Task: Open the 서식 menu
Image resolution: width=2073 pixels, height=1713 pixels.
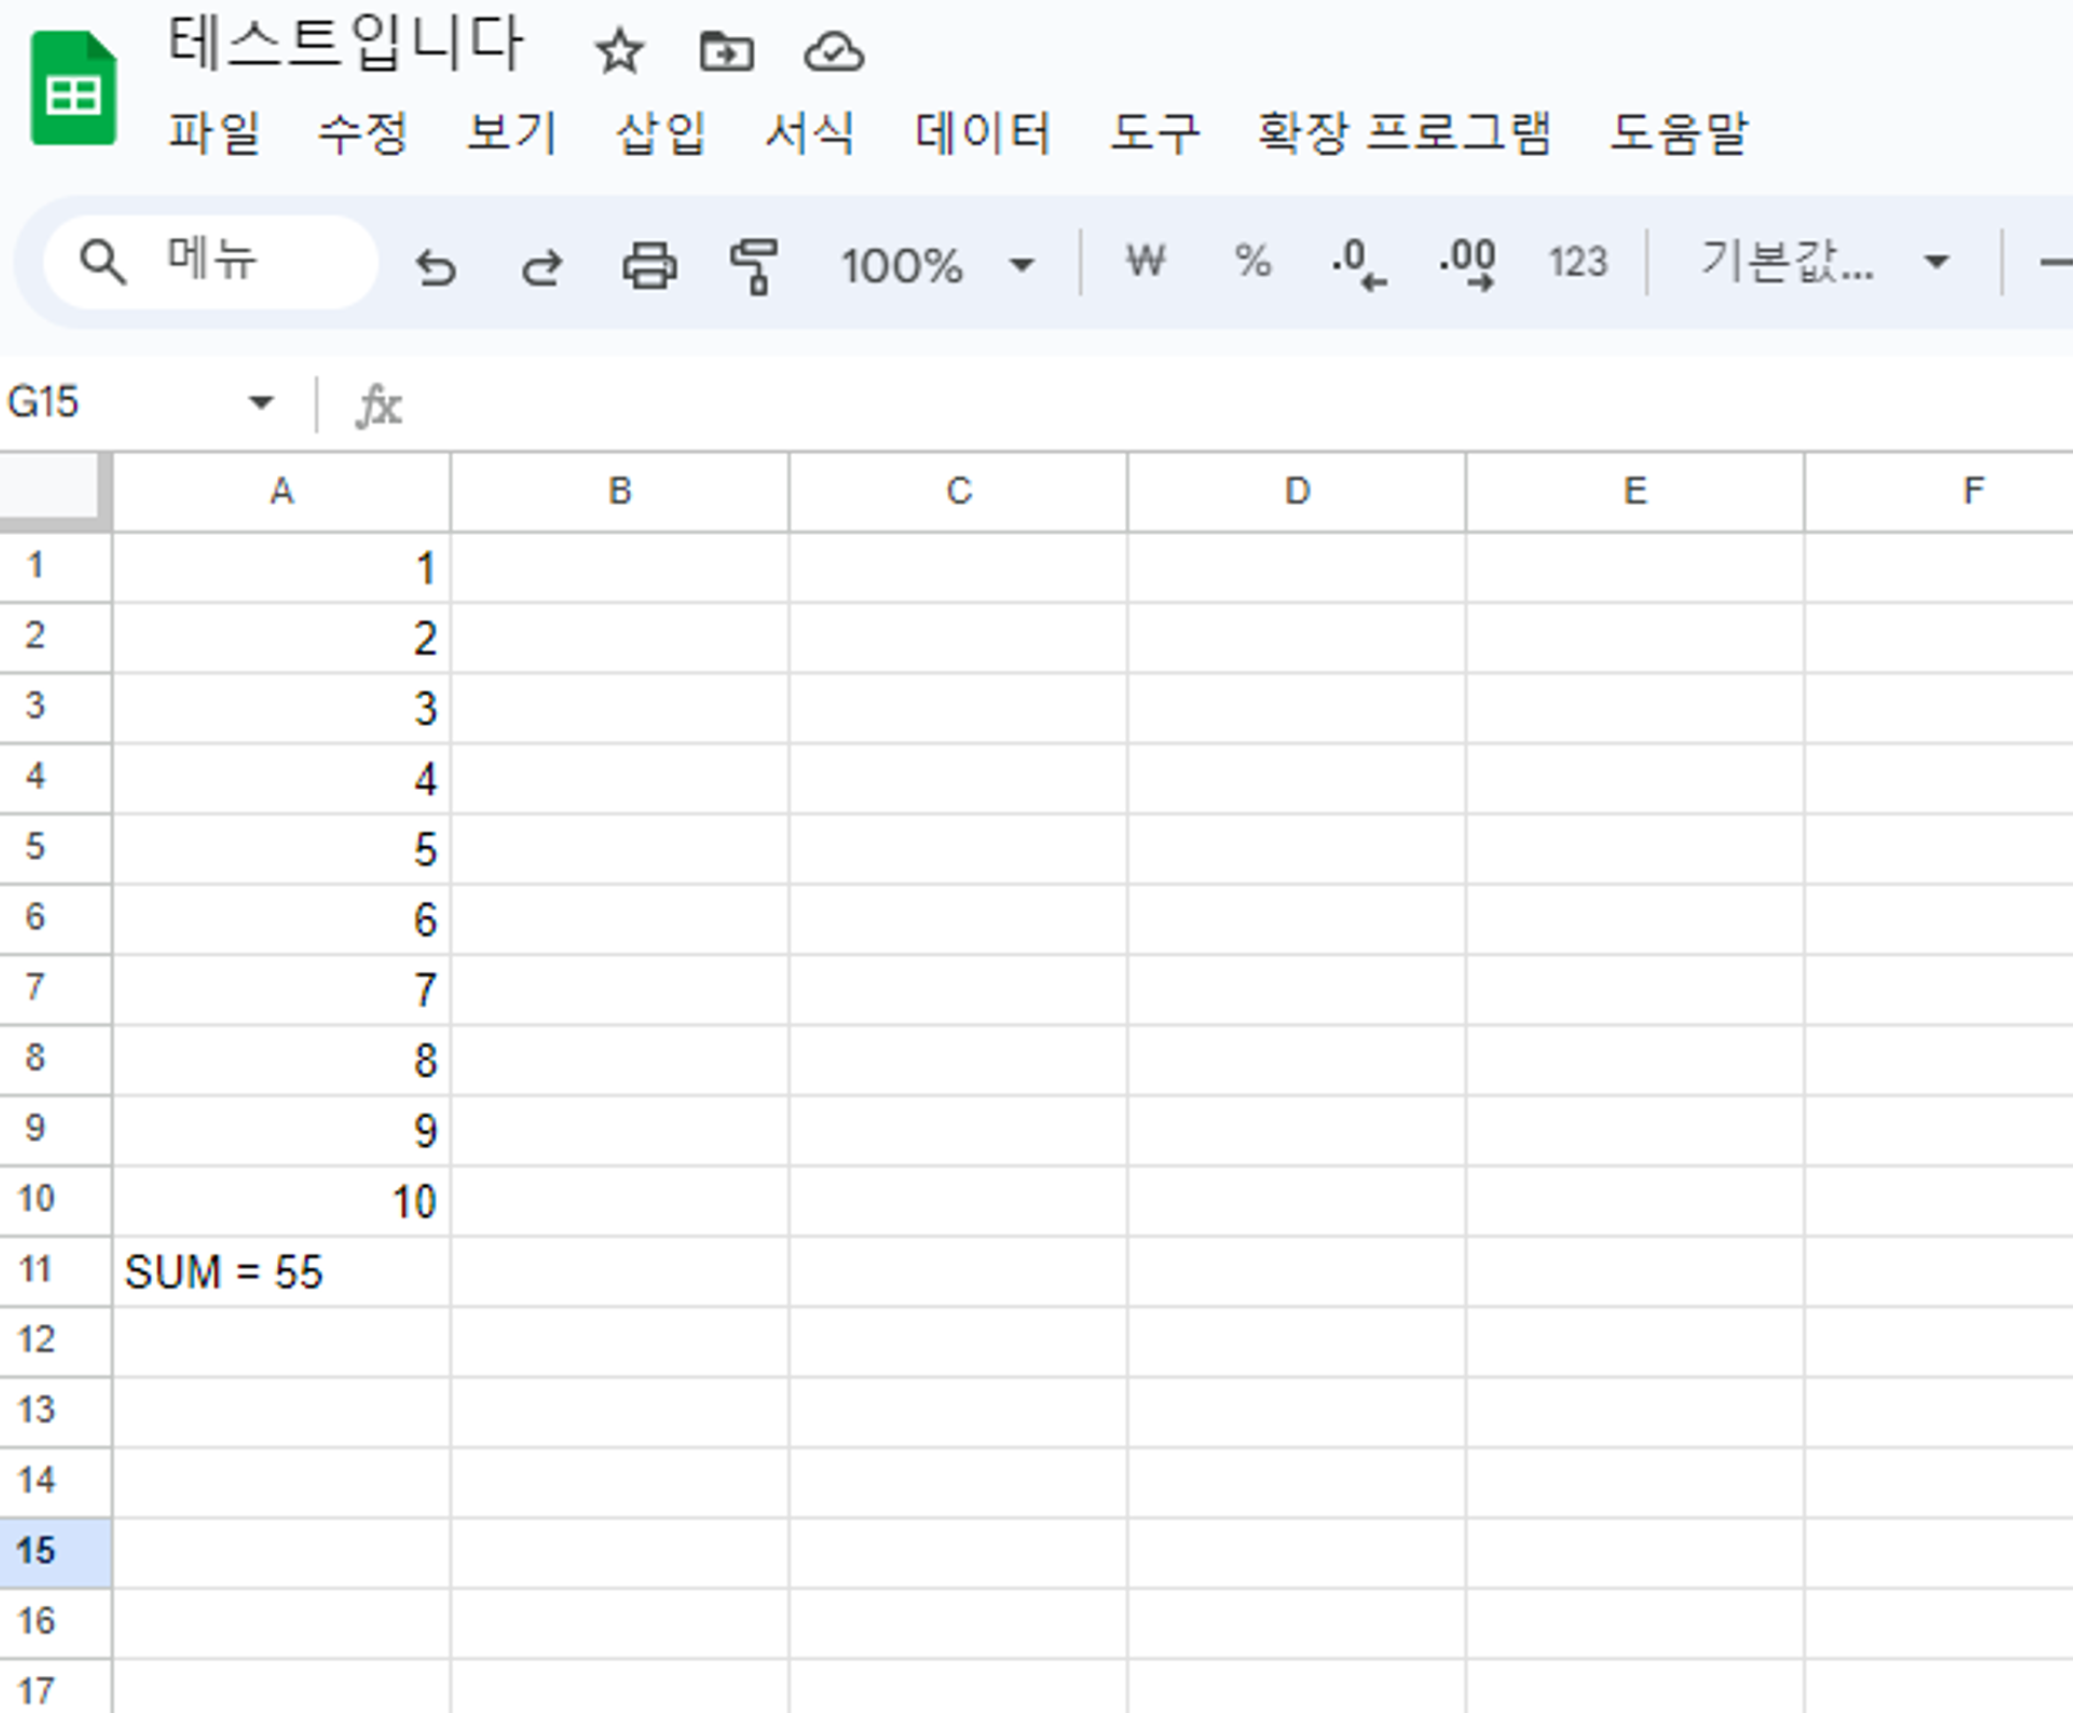Action: (x=809, y=132)
